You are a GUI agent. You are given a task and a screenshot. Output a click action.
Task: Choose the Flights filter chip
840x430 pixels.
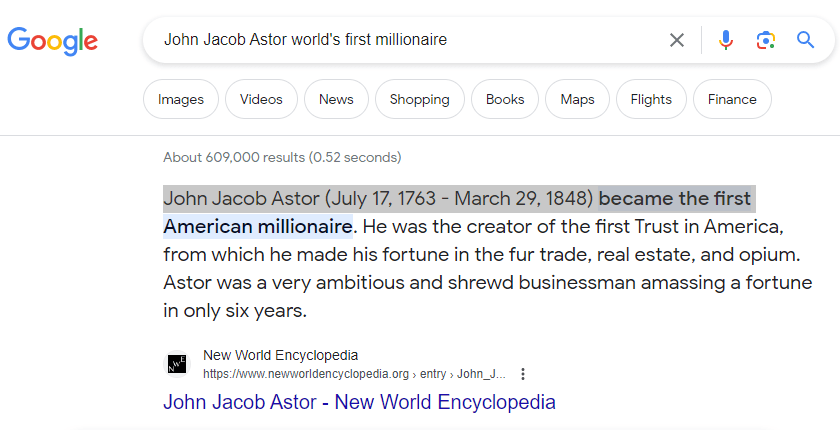coord(651,99)
